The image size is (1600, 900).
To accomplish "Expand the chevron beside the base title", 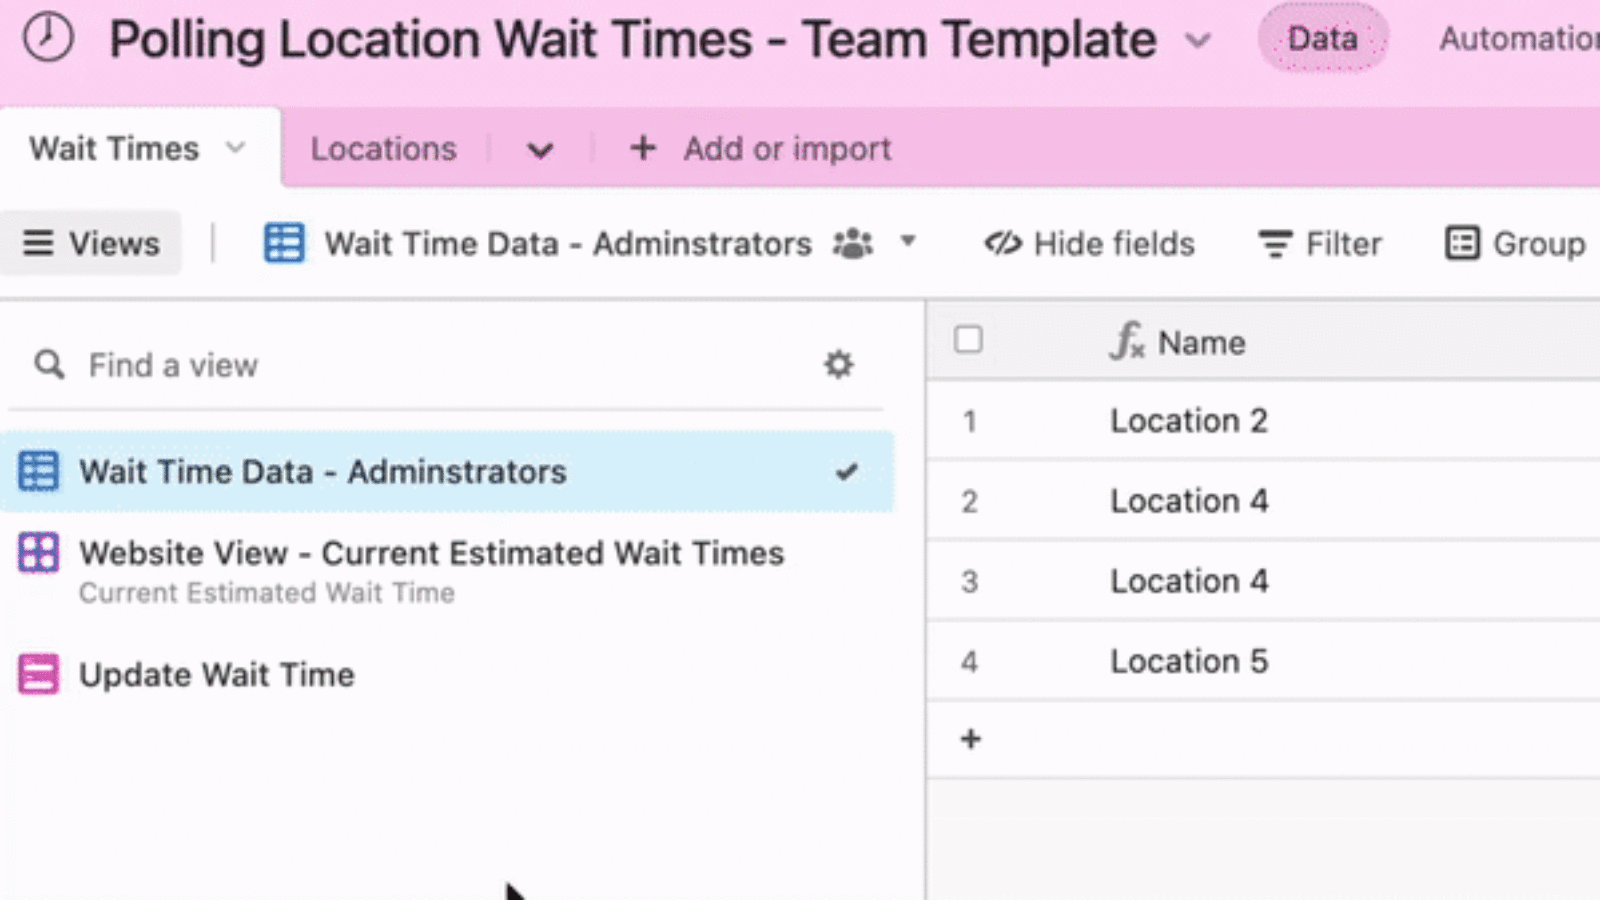I will (1198, 42).
